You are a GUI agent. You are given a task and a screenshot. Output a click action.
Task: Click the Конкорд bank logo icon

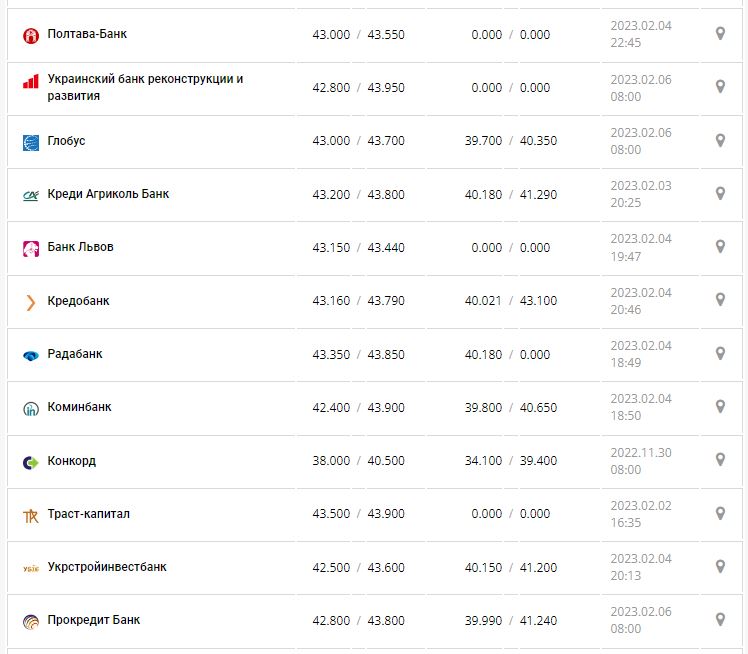click(30, 462)
